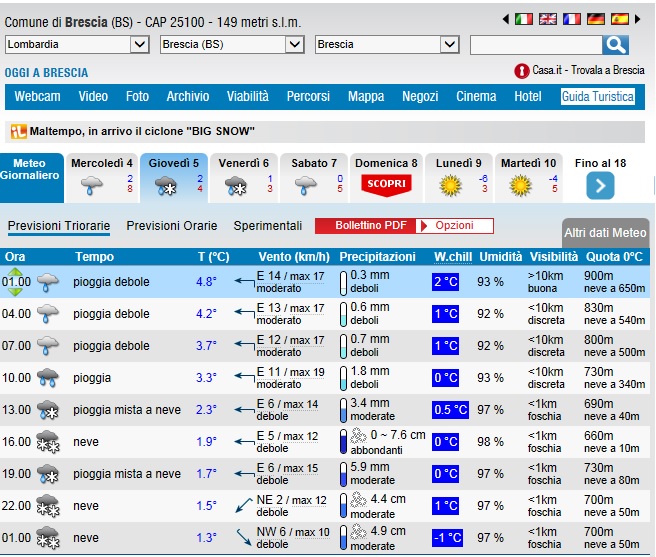This screenshot has width=656, height=557.
Task: Open the Brescia city dropdown
Action: click(x=386, y=45)
